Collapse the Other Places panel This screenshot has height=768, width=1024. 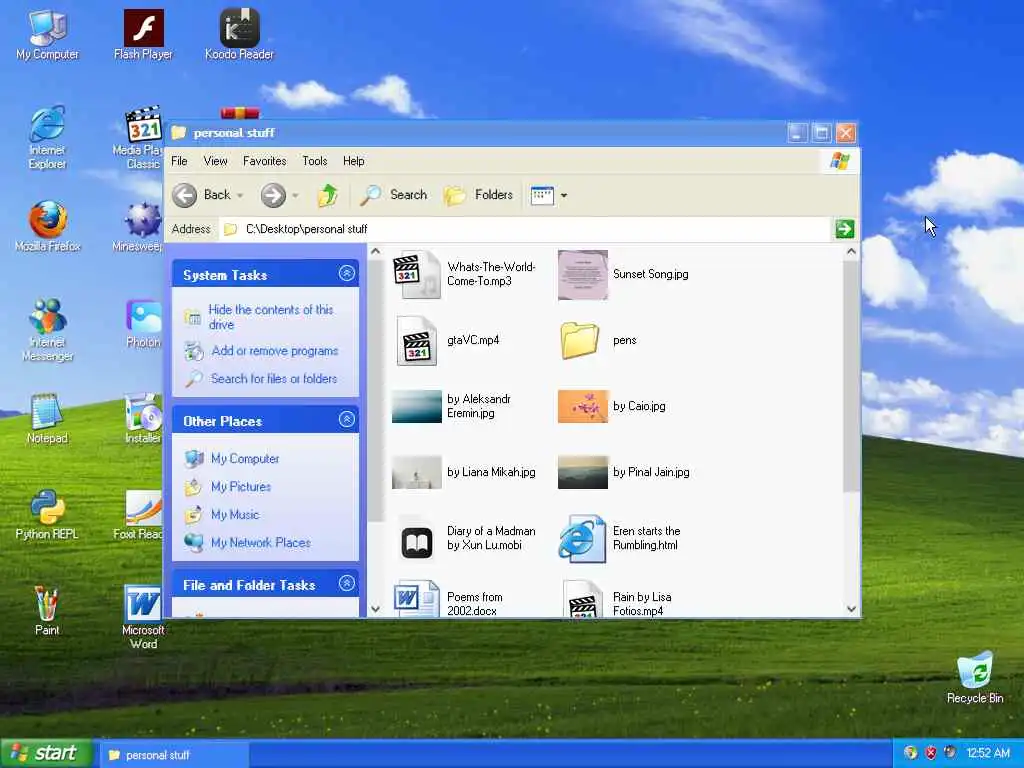point(347,419)
